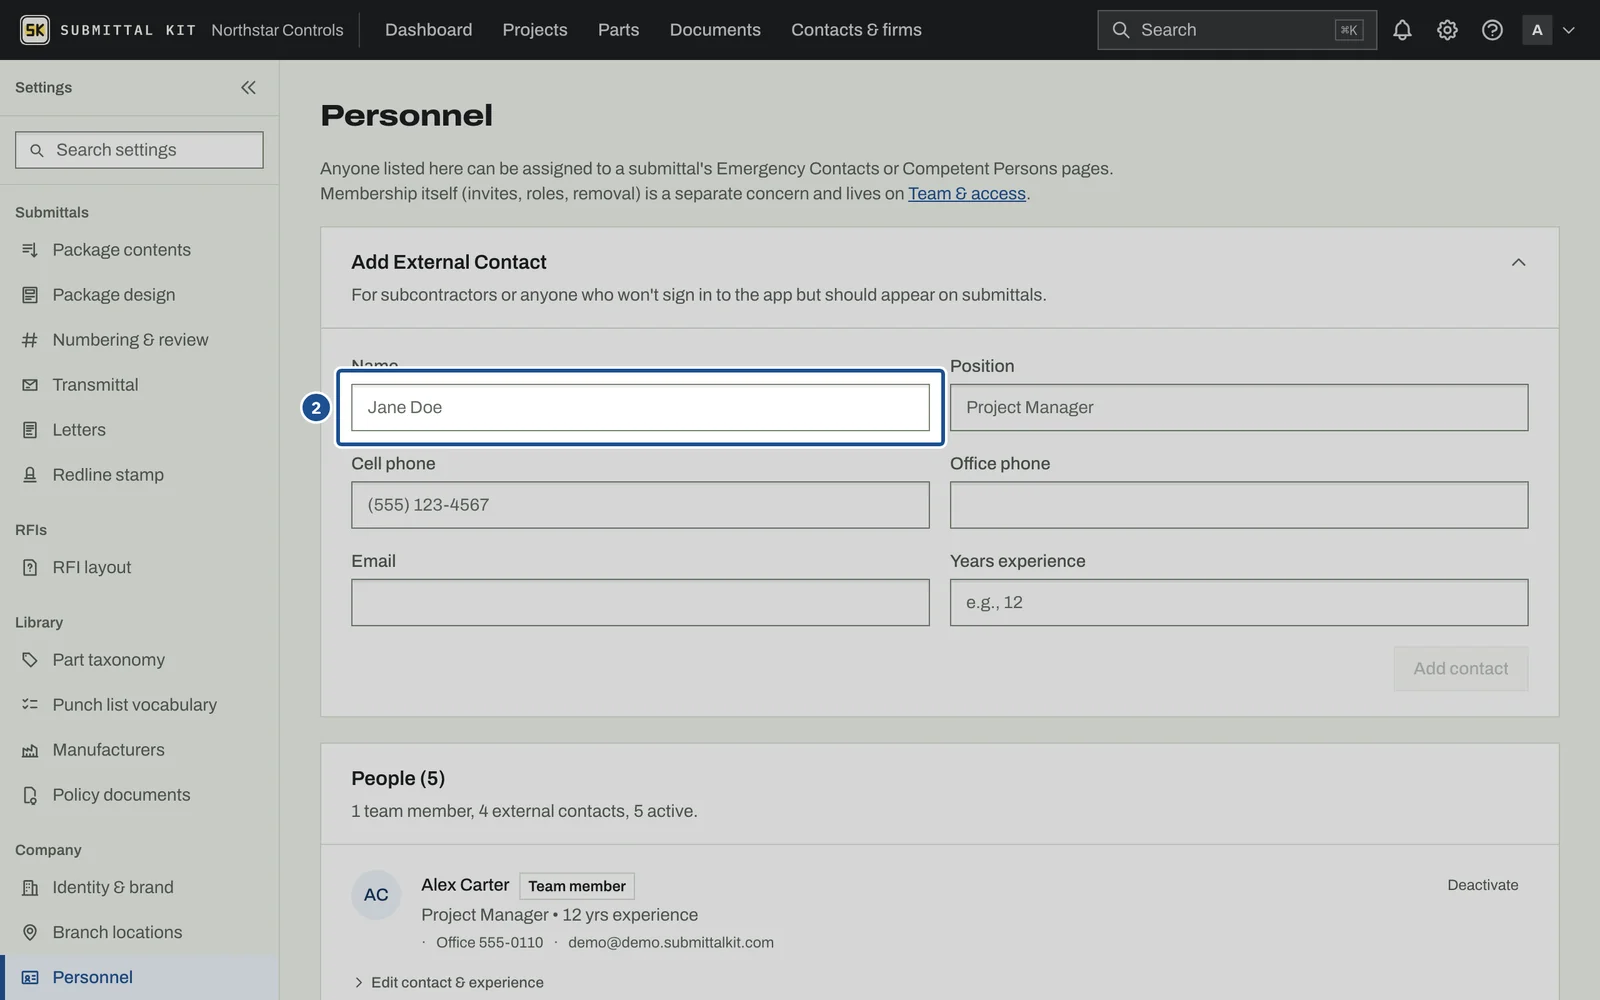Collapse the Add External Contact section
The height and width of the screenshot is (1000, 1600).
pos(1518,262)
